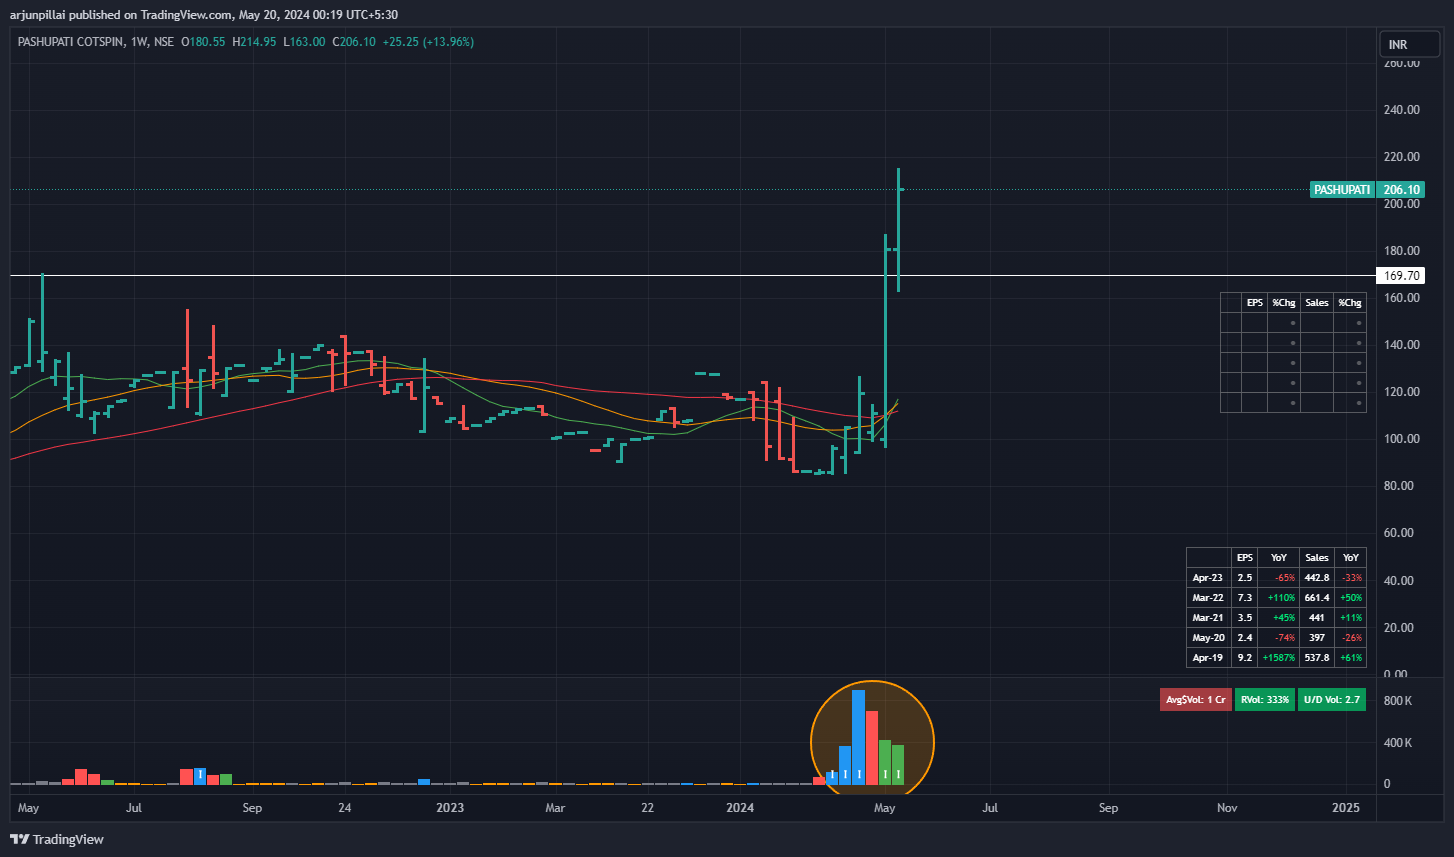Select the Mar-22 row label
Screen dimensions: 1454x857
tap(1207, 598)
